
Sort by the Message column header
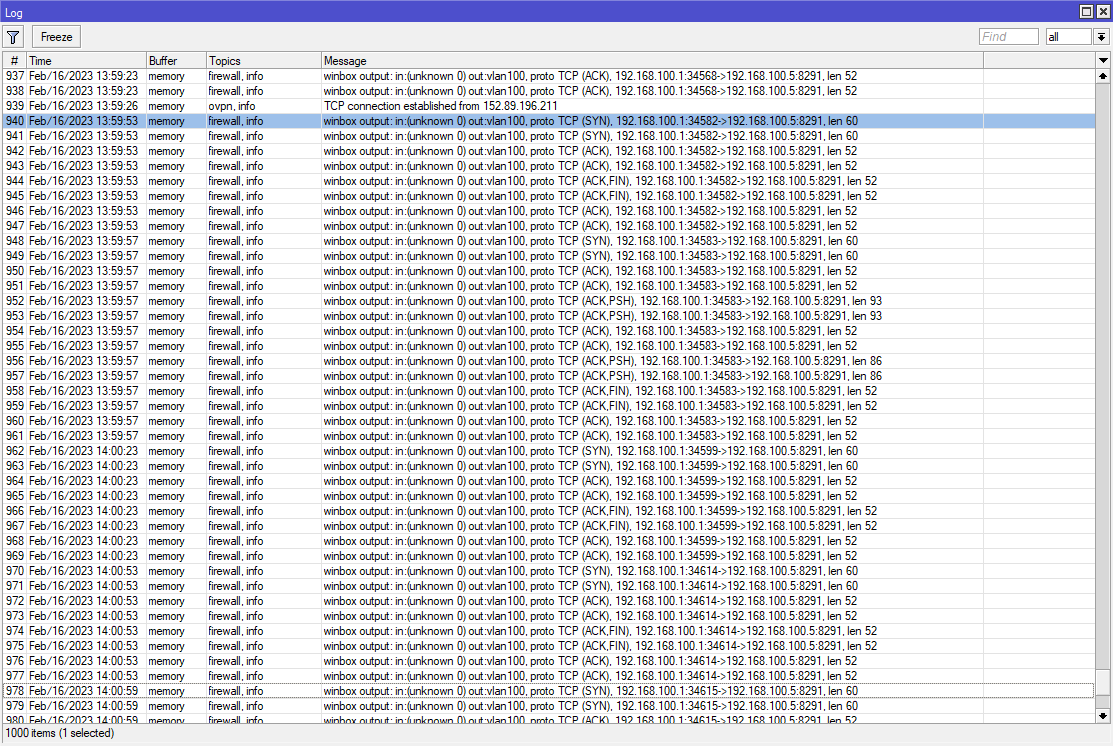point(652,61)
